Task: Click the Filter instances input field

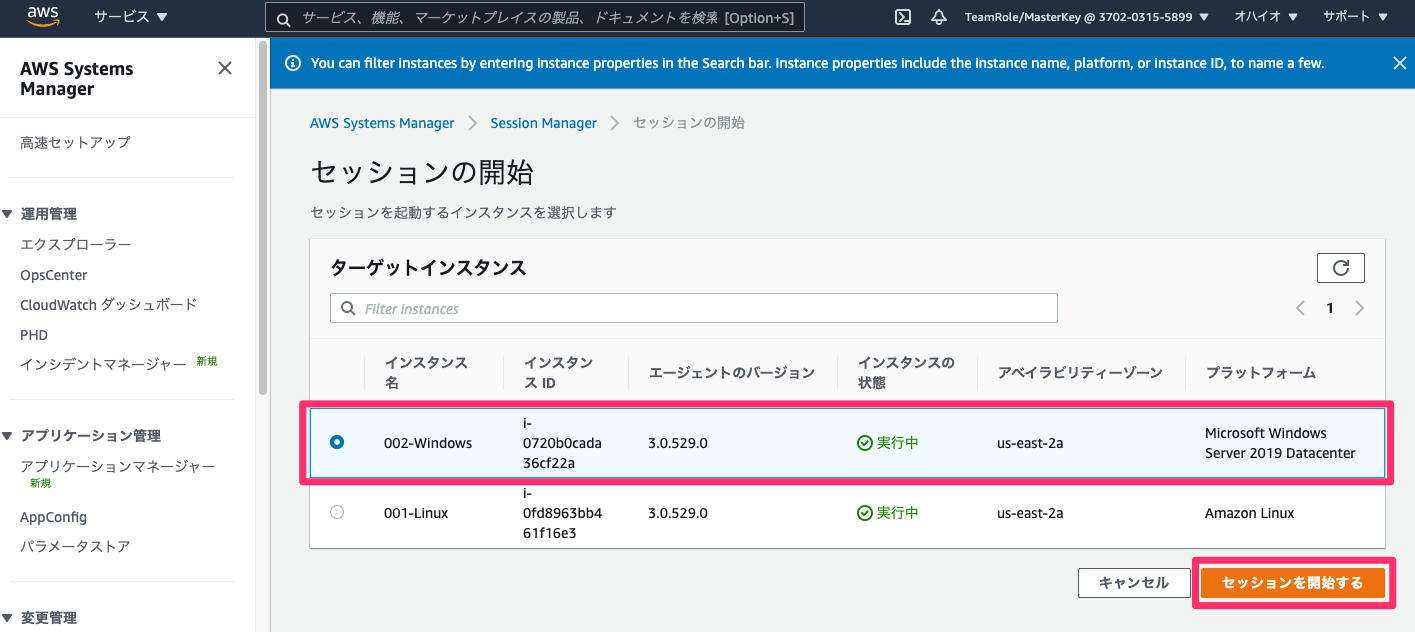Action: click(x=694, y=308)
